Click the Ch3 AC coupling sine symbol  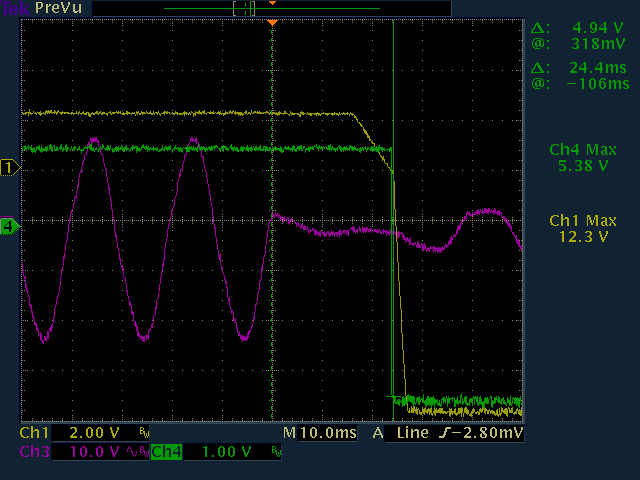(x=132, y=451)
